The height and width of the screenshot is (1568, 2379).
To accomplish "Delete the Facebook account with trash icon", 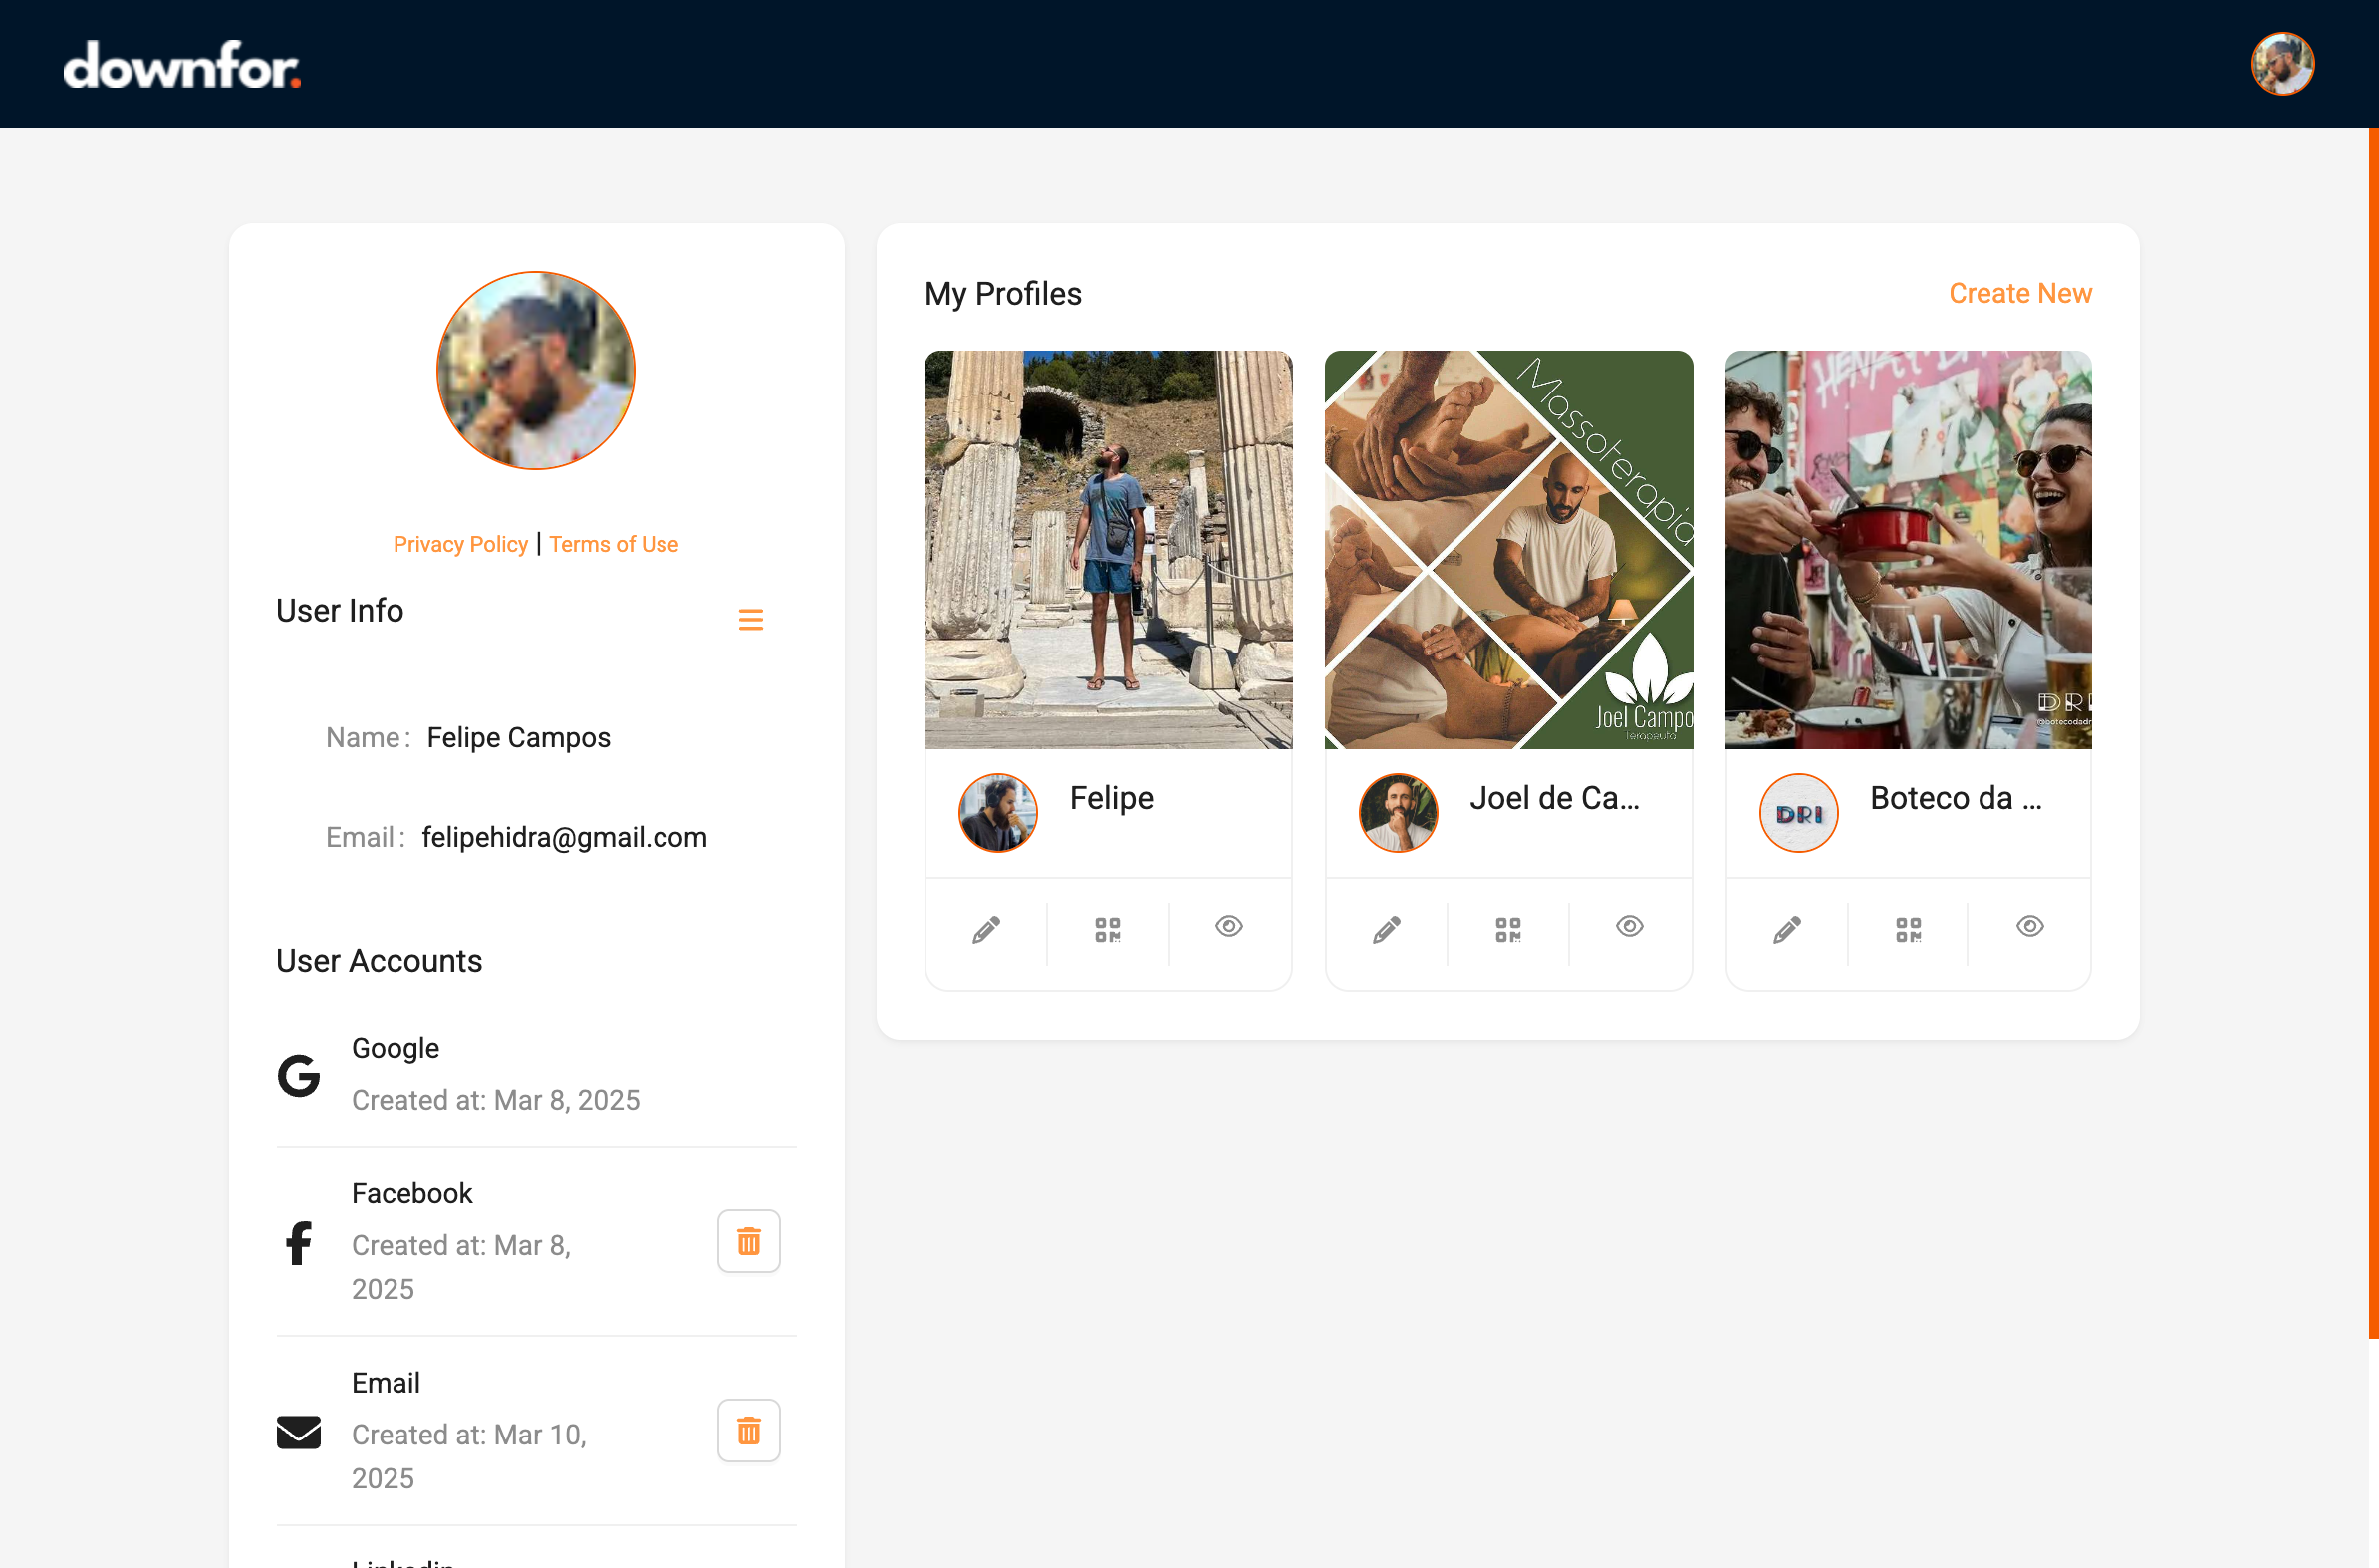I will point(748,1241).
